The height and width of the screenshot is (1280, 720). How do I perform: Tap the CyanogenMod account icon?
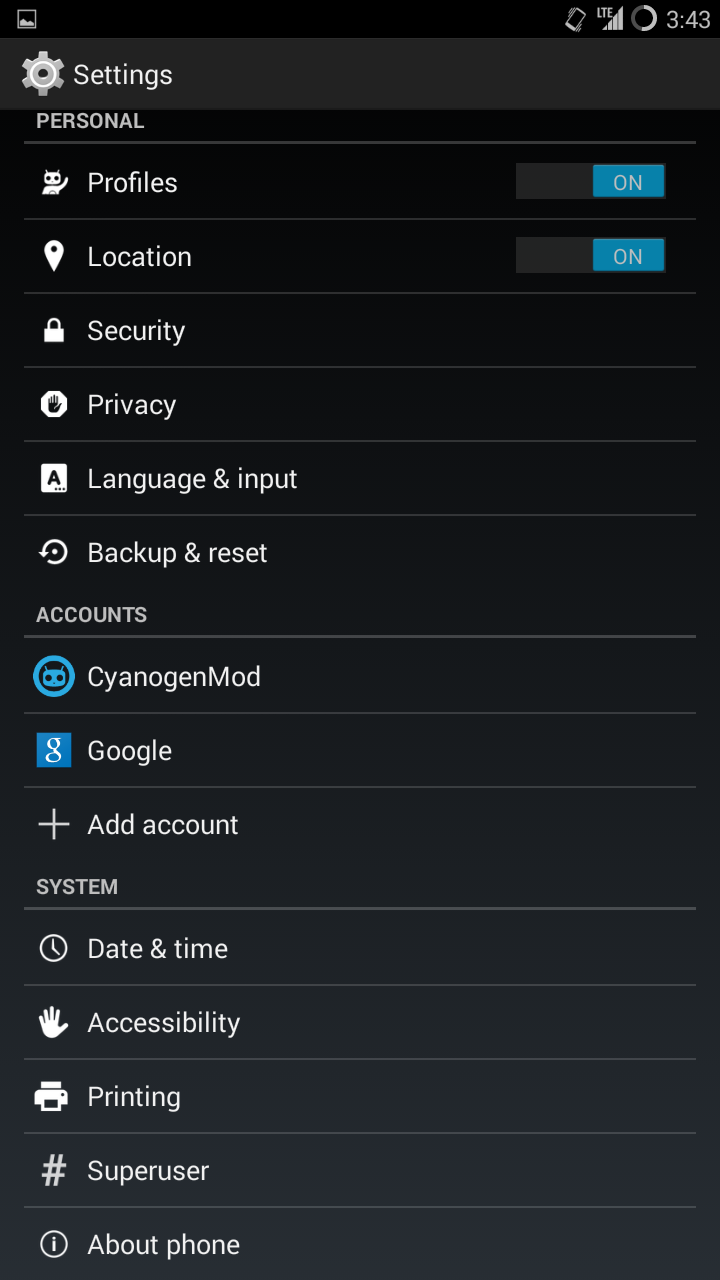click(54, 676)
